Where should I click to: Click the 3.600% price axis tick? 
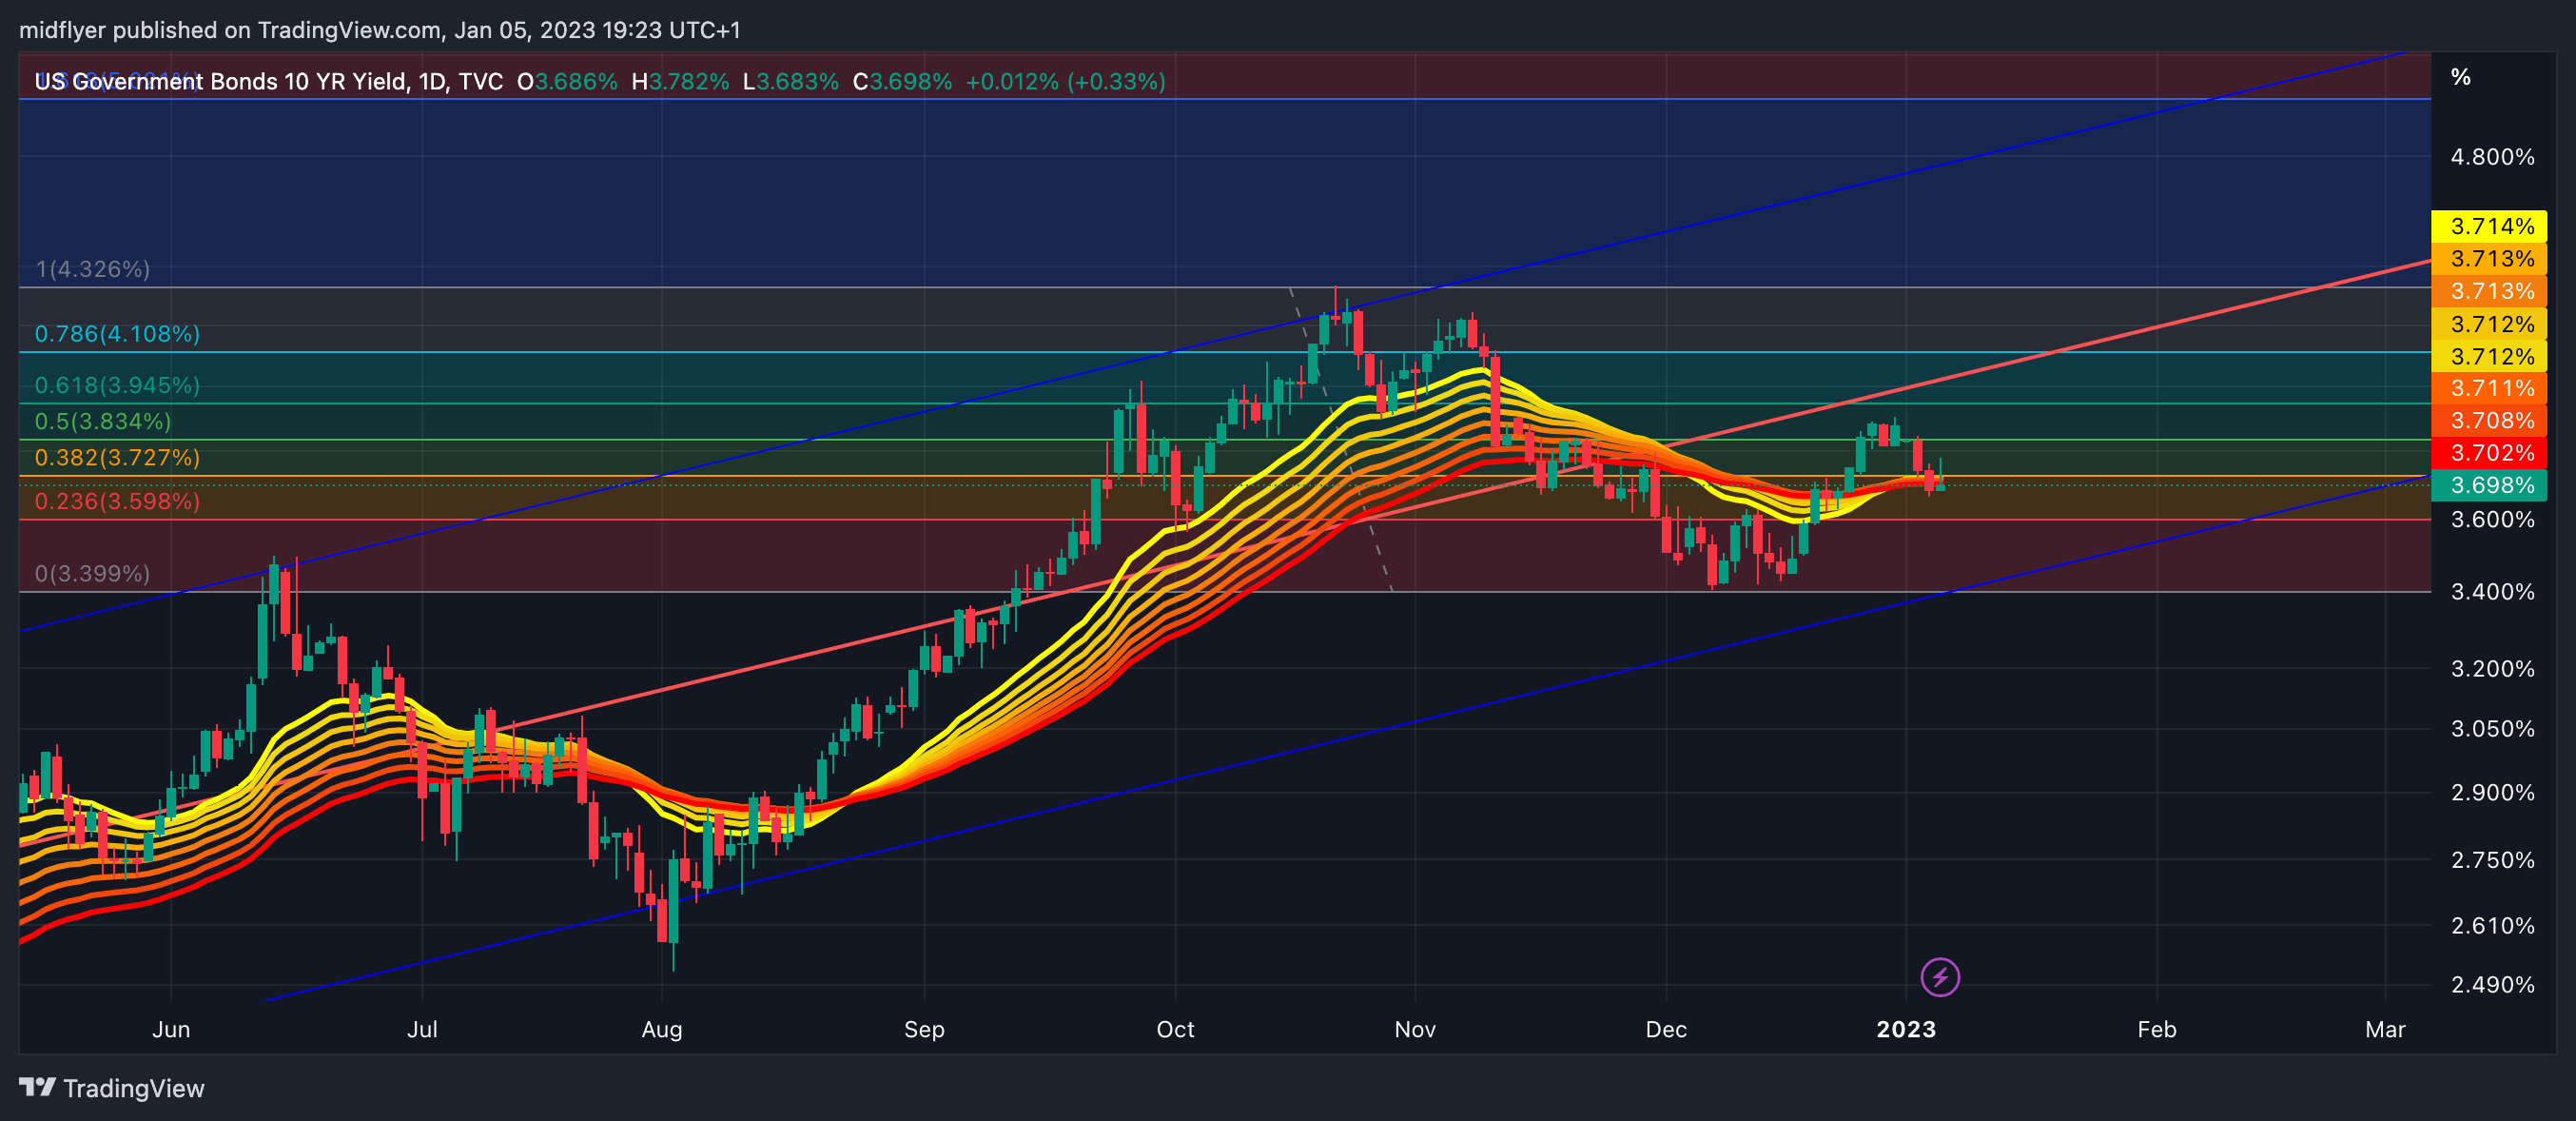click(x=2492, y=519)
